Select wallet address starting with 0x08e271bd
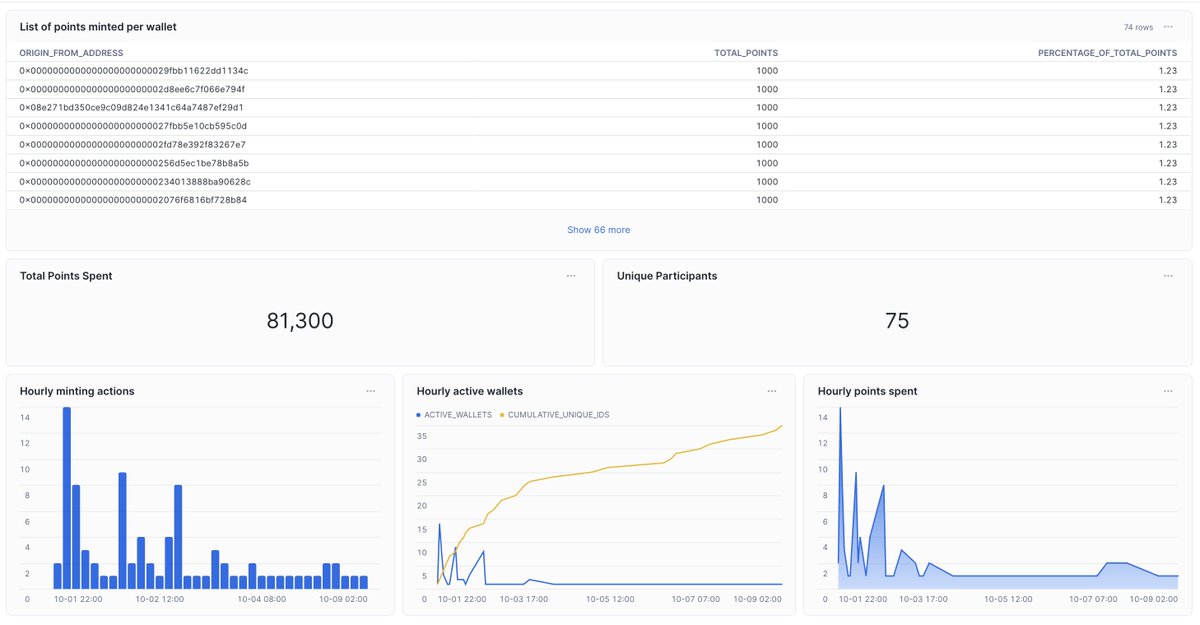1200x625 pixels. pos(132,107)
